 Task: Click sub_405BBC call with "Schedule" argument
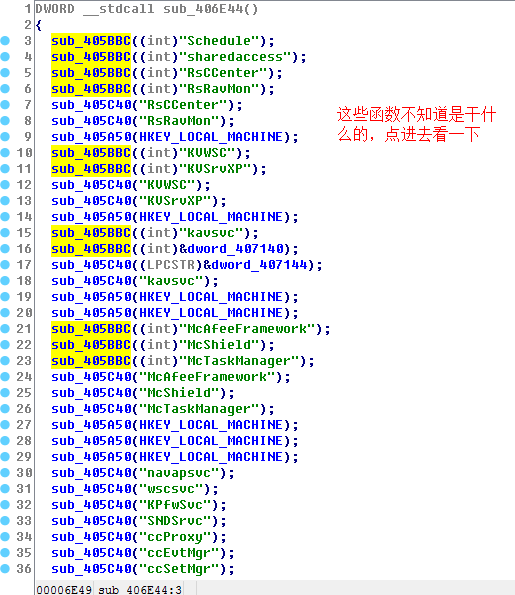91,41
